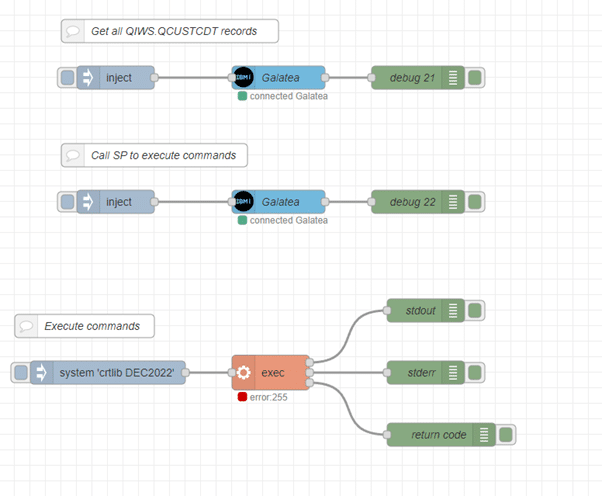Image resolution: width=602 pixels, height=496 pixels.
Task: Toggle the return code debug output
Action: coord(505,434)
